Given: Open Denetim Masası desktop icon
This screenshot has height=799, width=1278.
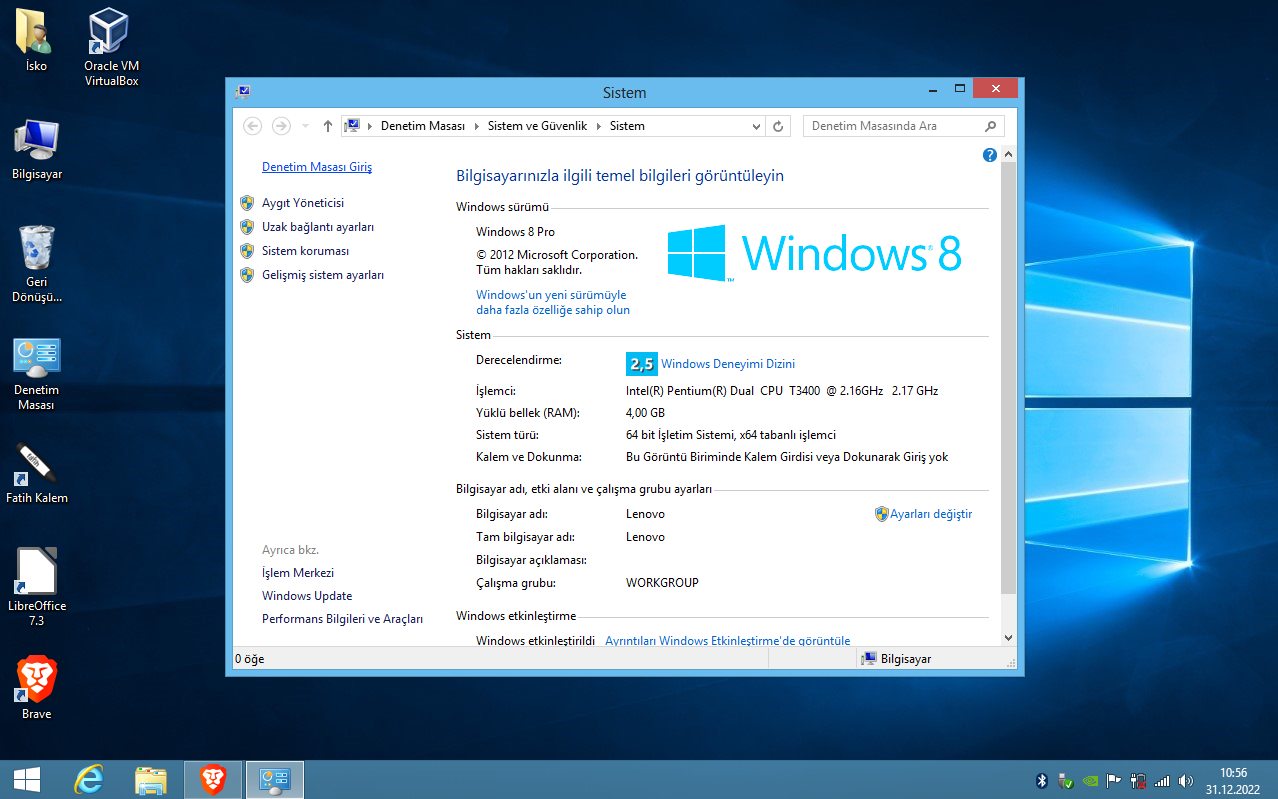Looking at the screenshot, I should [x=37, y=373].
